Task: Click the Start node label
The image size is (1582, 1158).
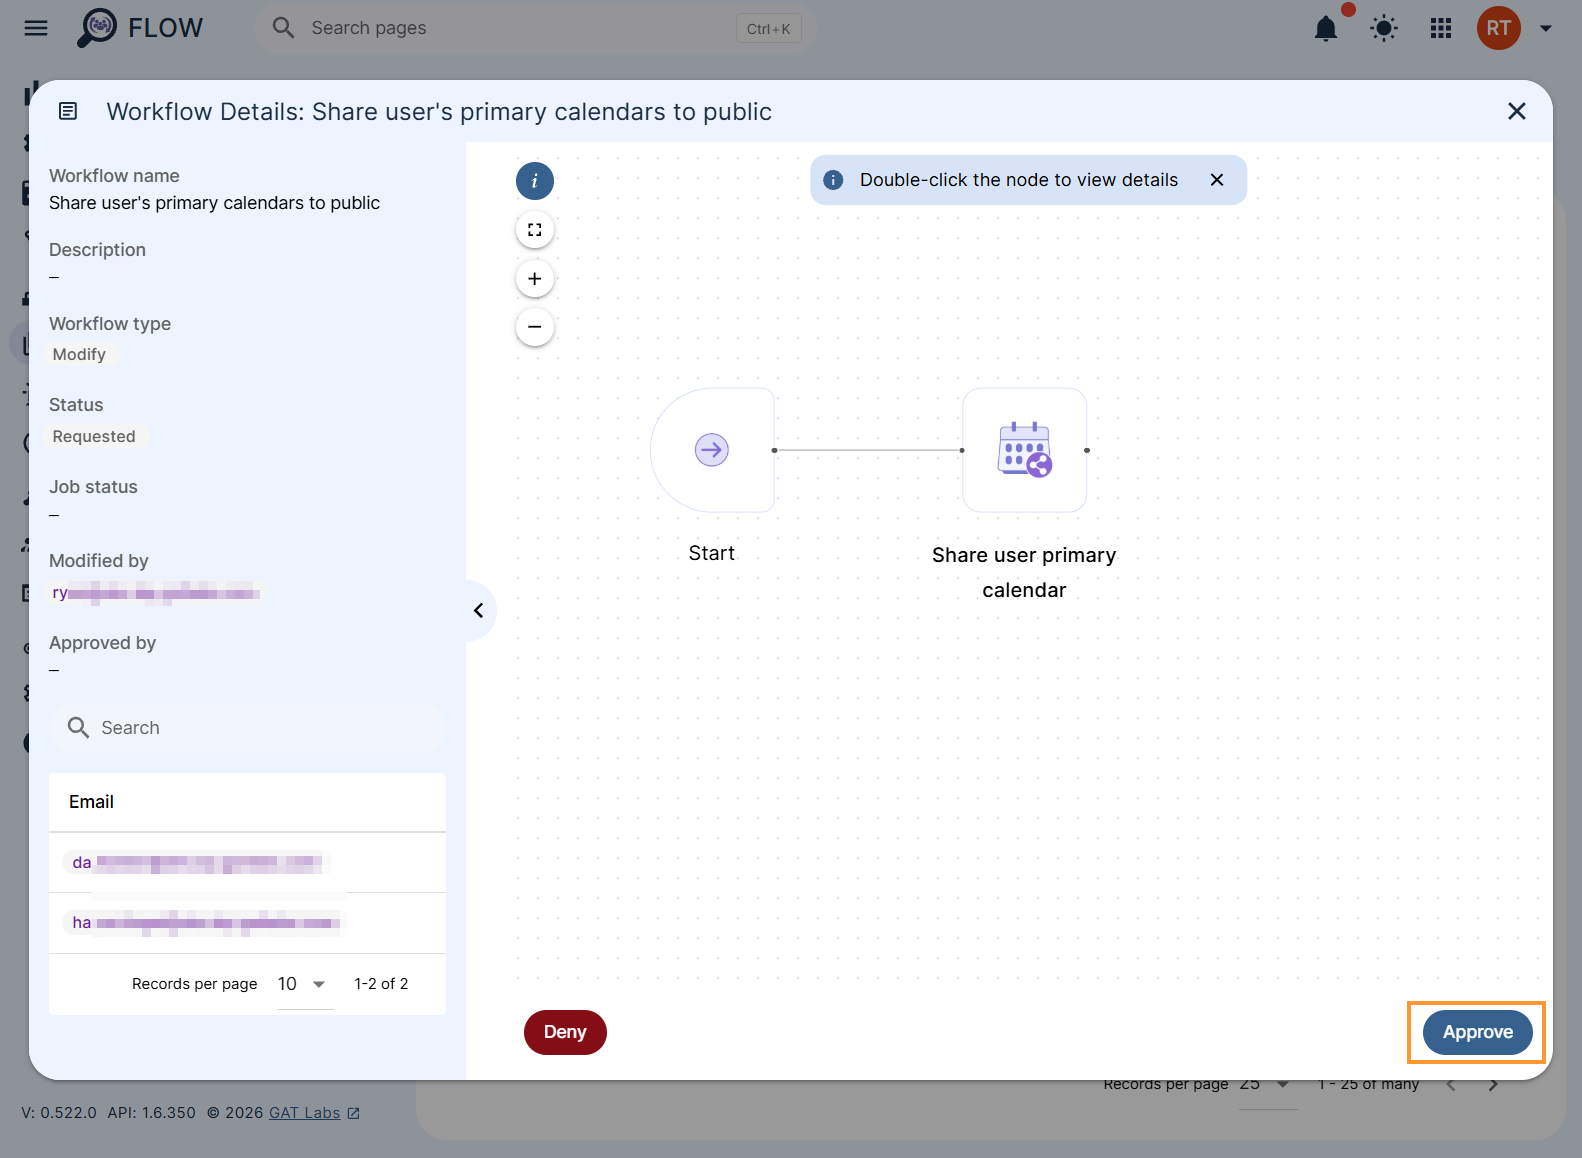Action: click(x=712, y=553)
